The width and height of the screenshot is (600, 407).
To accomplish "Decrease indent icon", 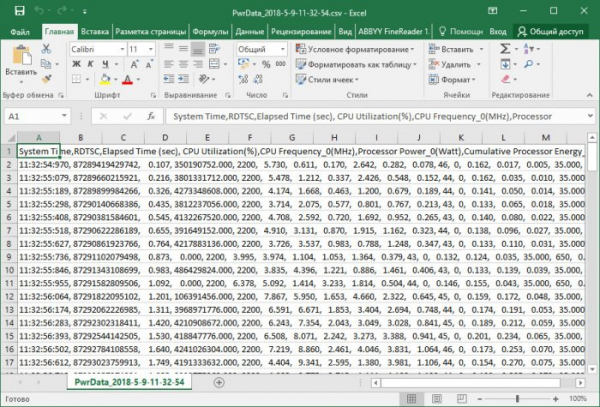I will click(x=169, y=79).
